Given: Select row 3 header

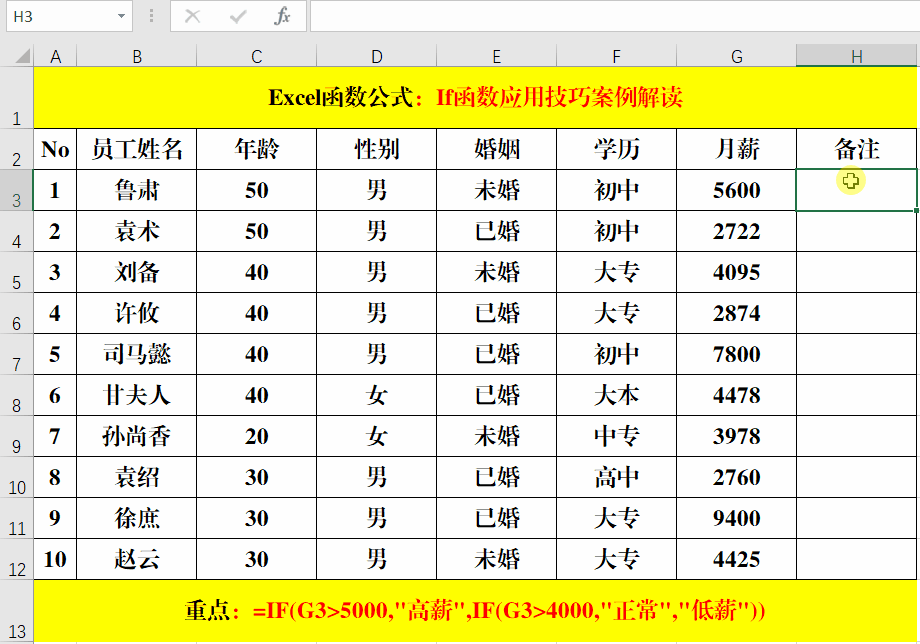Looking at the screenshot, I should (16, 190).
